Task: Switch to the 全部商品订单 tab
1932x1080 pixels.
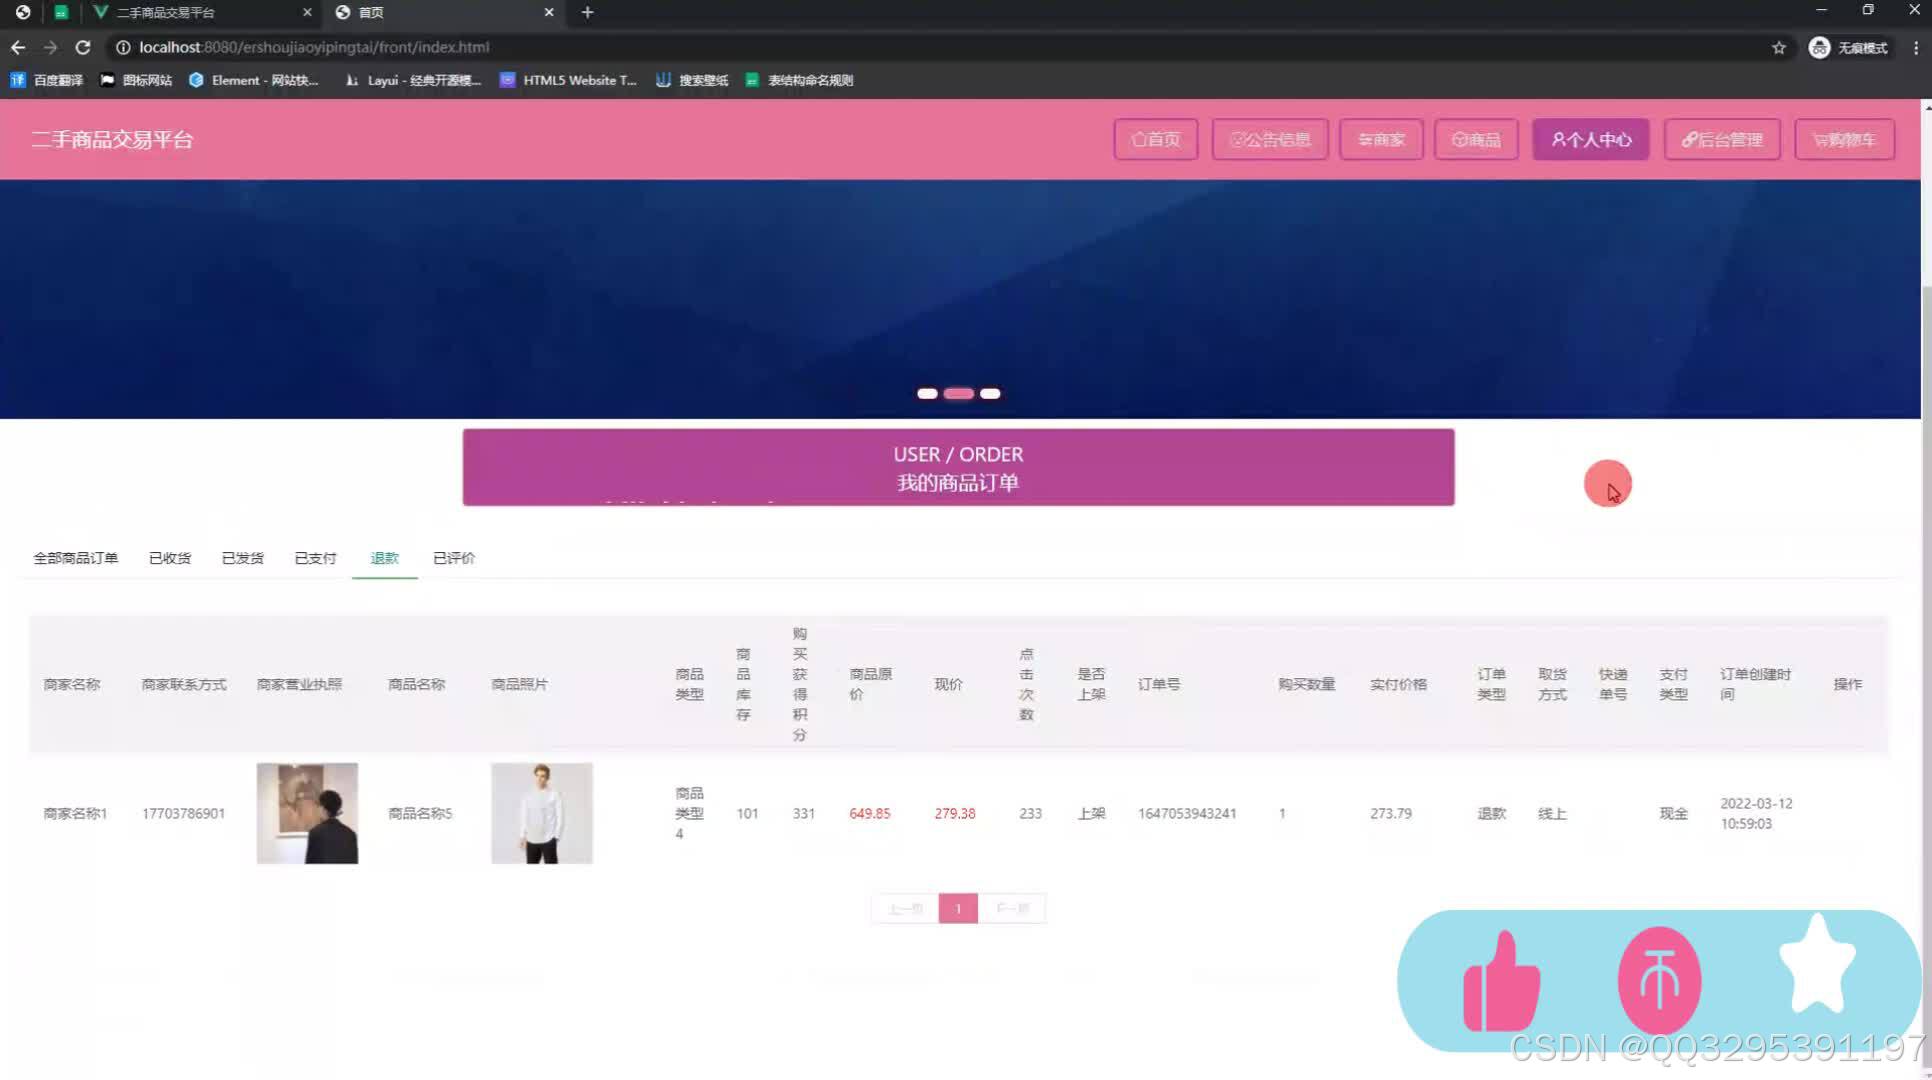Action: [x=76, y=558]
